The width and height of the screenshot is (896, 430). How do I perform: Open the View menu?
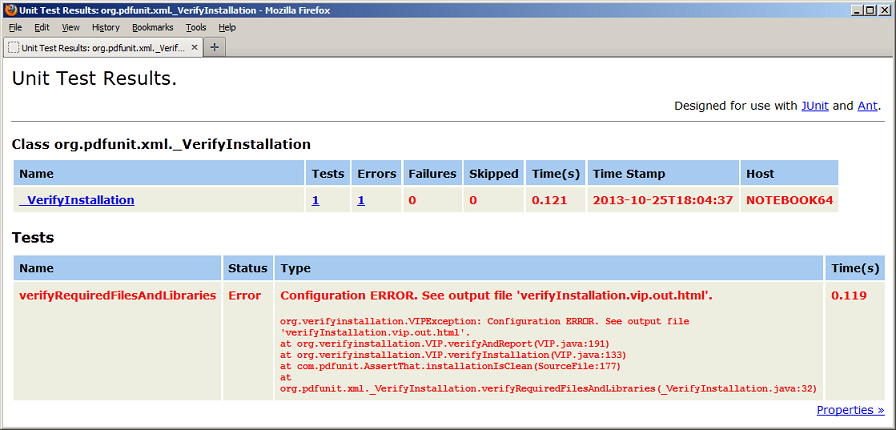(70, 27)
